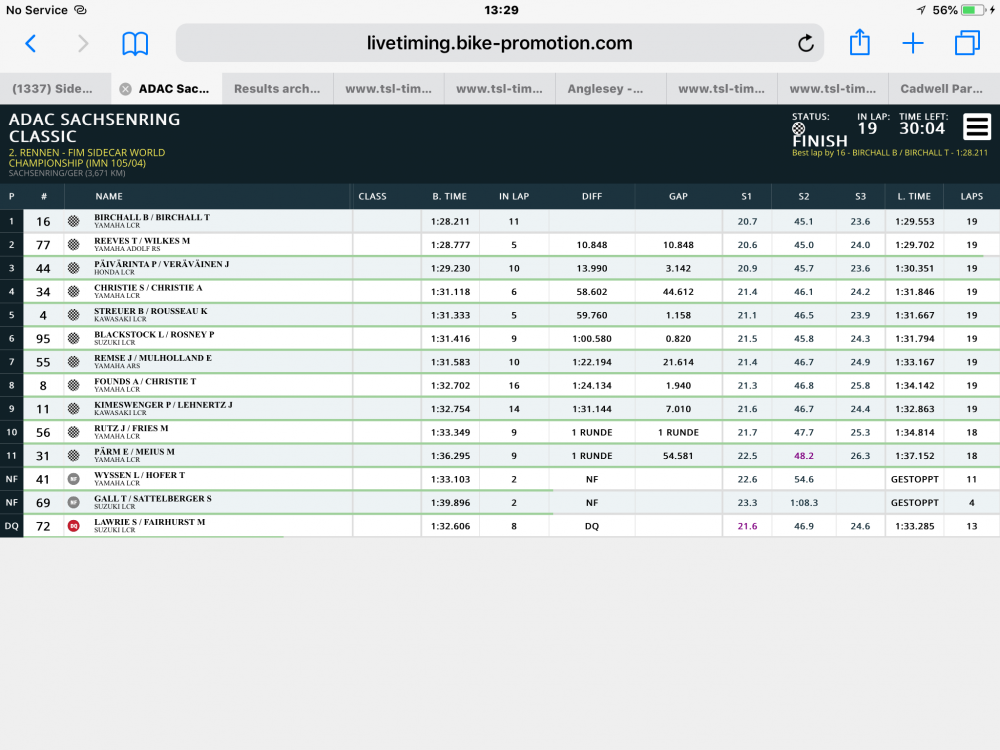Click checkered flag icon for Kimeswenger row
1000x750 pixels.
[74, 409]
